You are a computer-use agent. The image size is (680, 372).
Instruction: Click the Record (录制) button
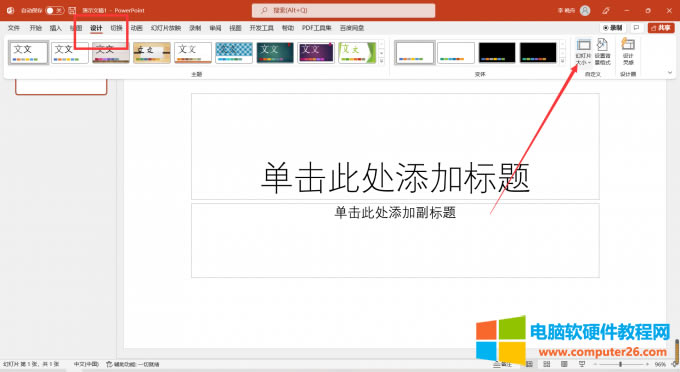pyautogui.click(x=613, y=28)
